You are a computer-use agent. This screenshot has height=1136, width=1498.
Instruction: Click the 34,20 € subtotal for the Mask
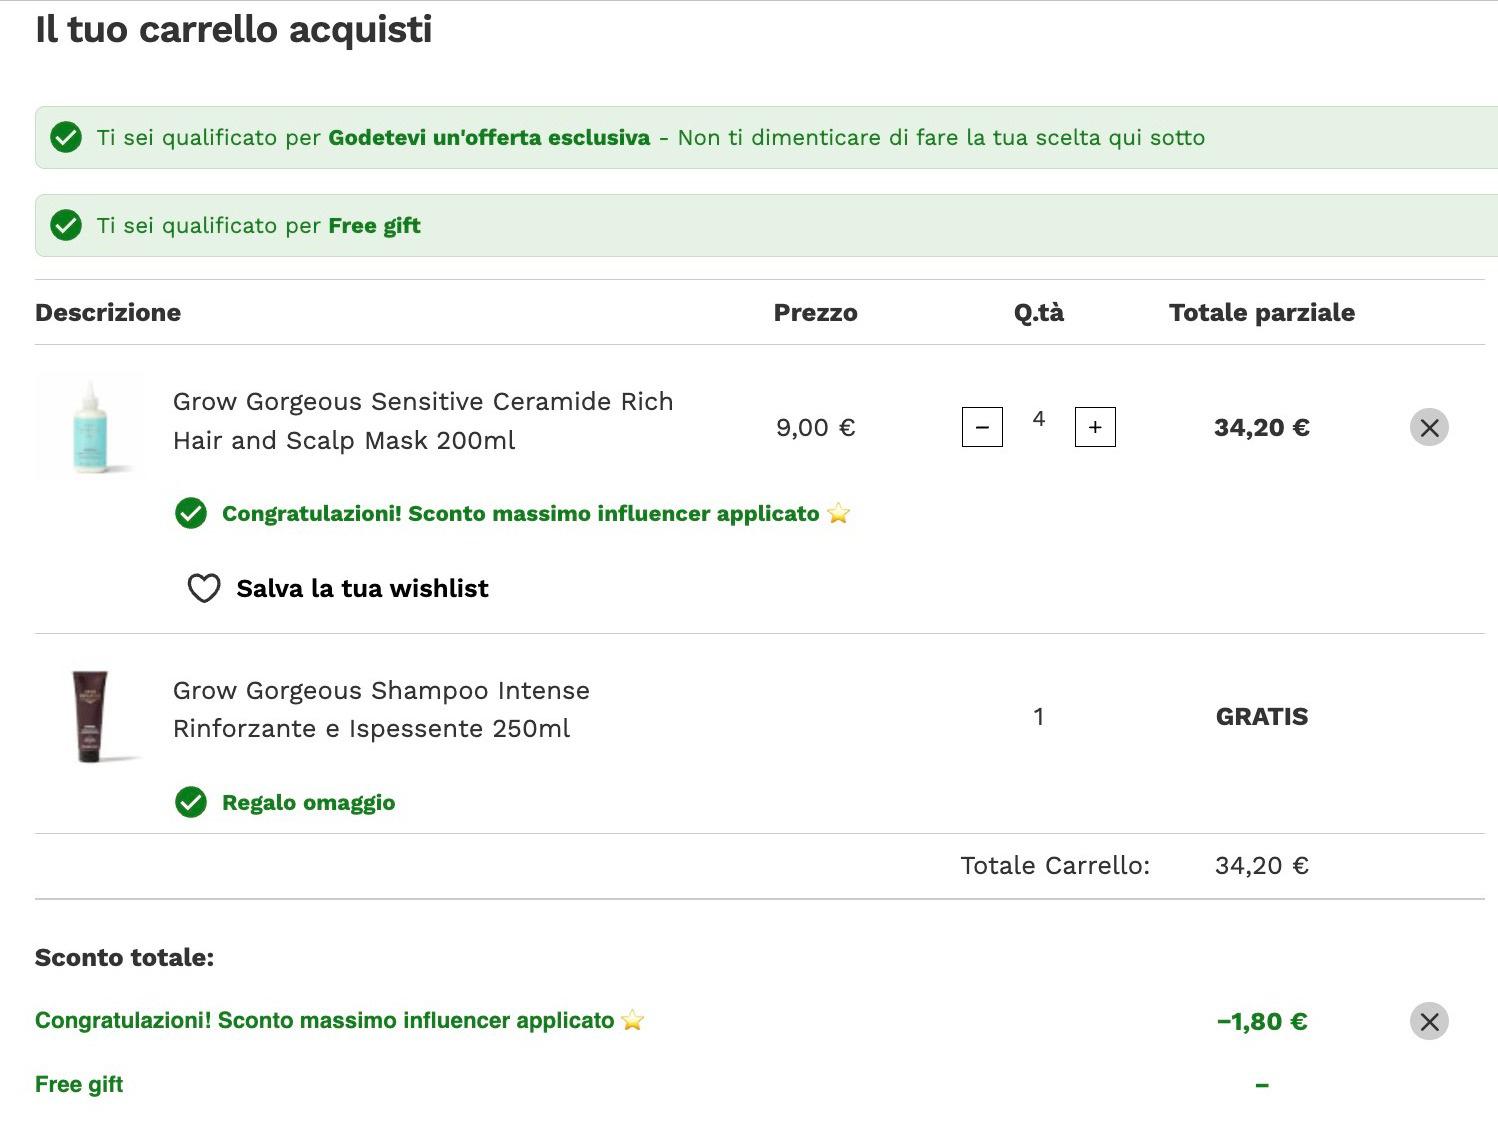tap(1262, 428)
